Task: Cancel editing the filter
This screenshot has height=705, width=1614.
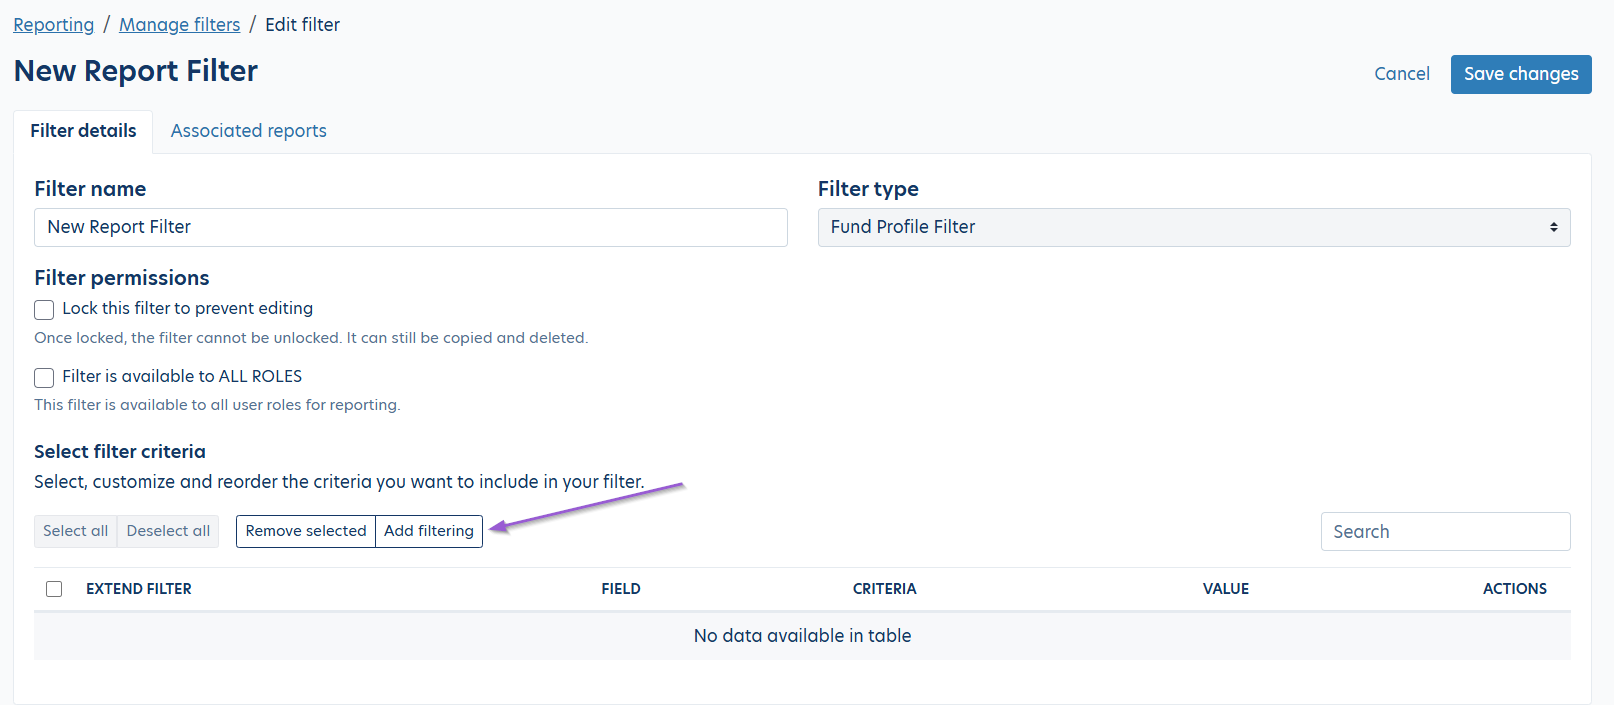Action: (1401, 74)
